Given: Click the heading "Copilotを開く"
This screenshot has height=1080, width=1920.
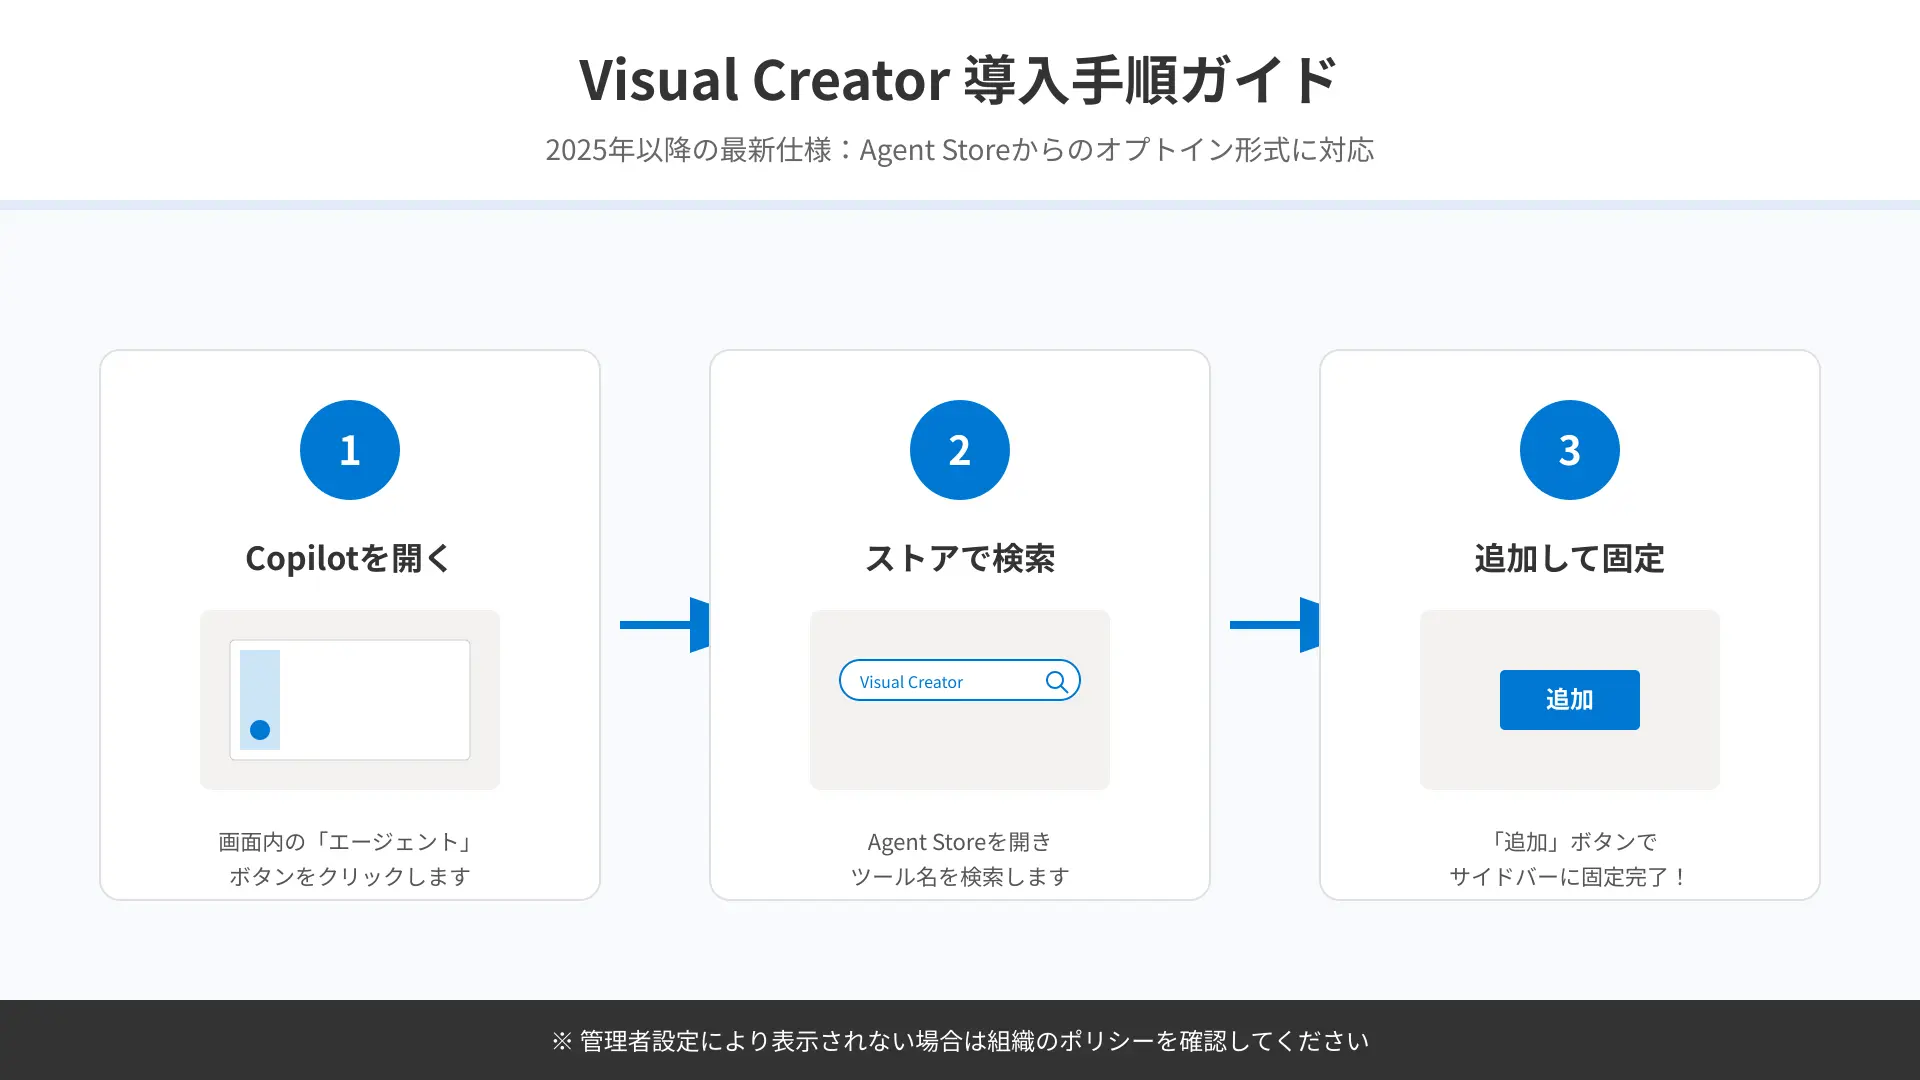Looking at the screenshot, I should click(x=349, y=558).
